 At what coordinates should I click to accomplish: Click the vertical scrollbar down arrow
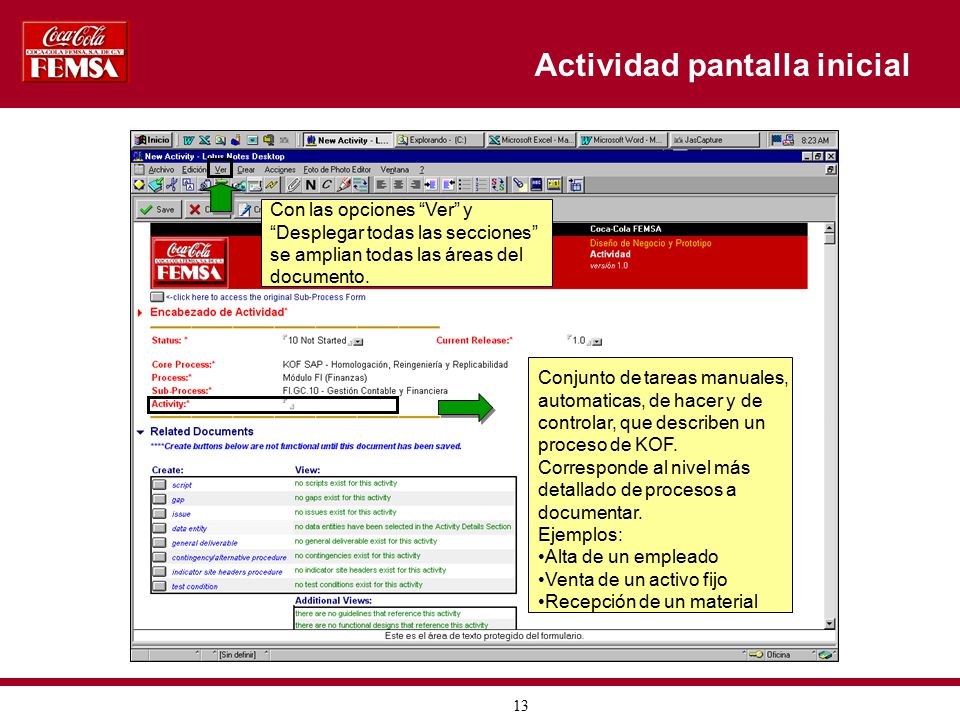(x=830, y=624)
